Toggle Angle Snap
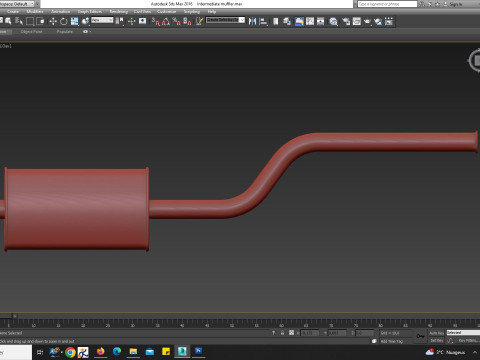This screenshot has height=360, width=480. pyautogui.click(x=166, y=21)
